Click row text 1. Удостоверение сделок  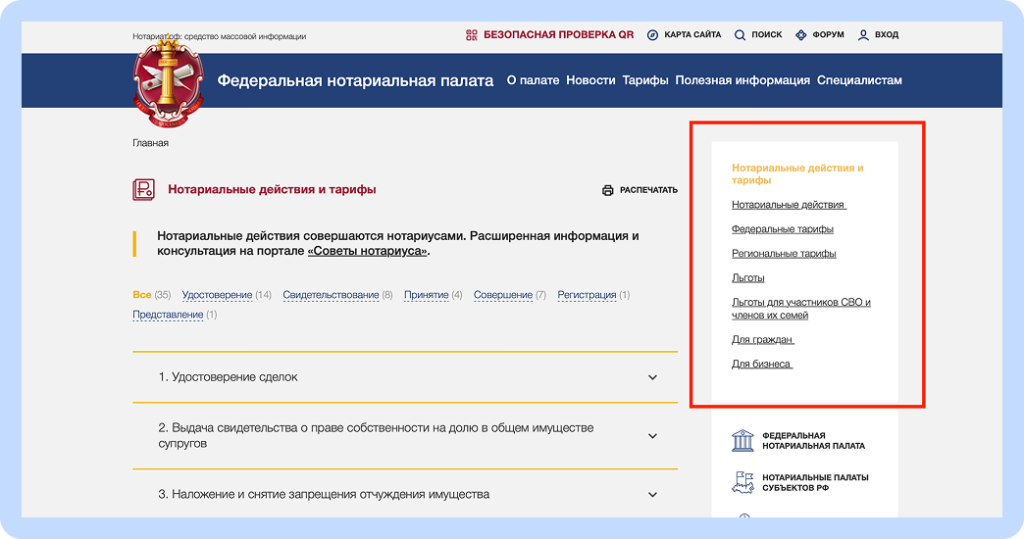tap(228, 377)
